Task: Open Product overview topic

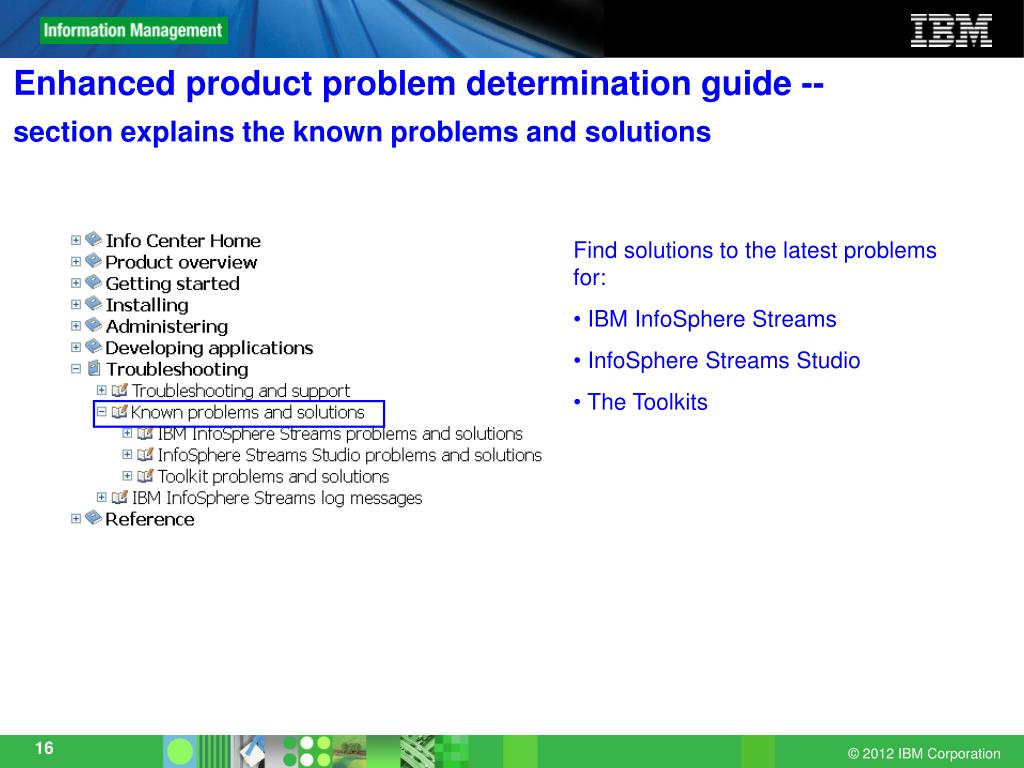Action: pyautogui.click(x=181, y=263)
